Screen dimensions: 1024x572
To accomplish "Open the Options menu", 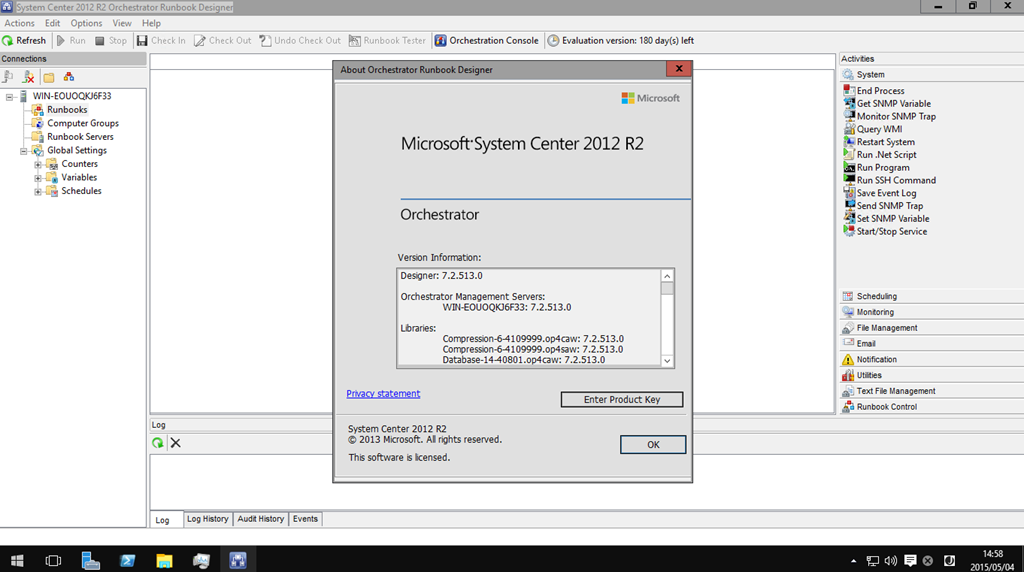I will (86, 23).
